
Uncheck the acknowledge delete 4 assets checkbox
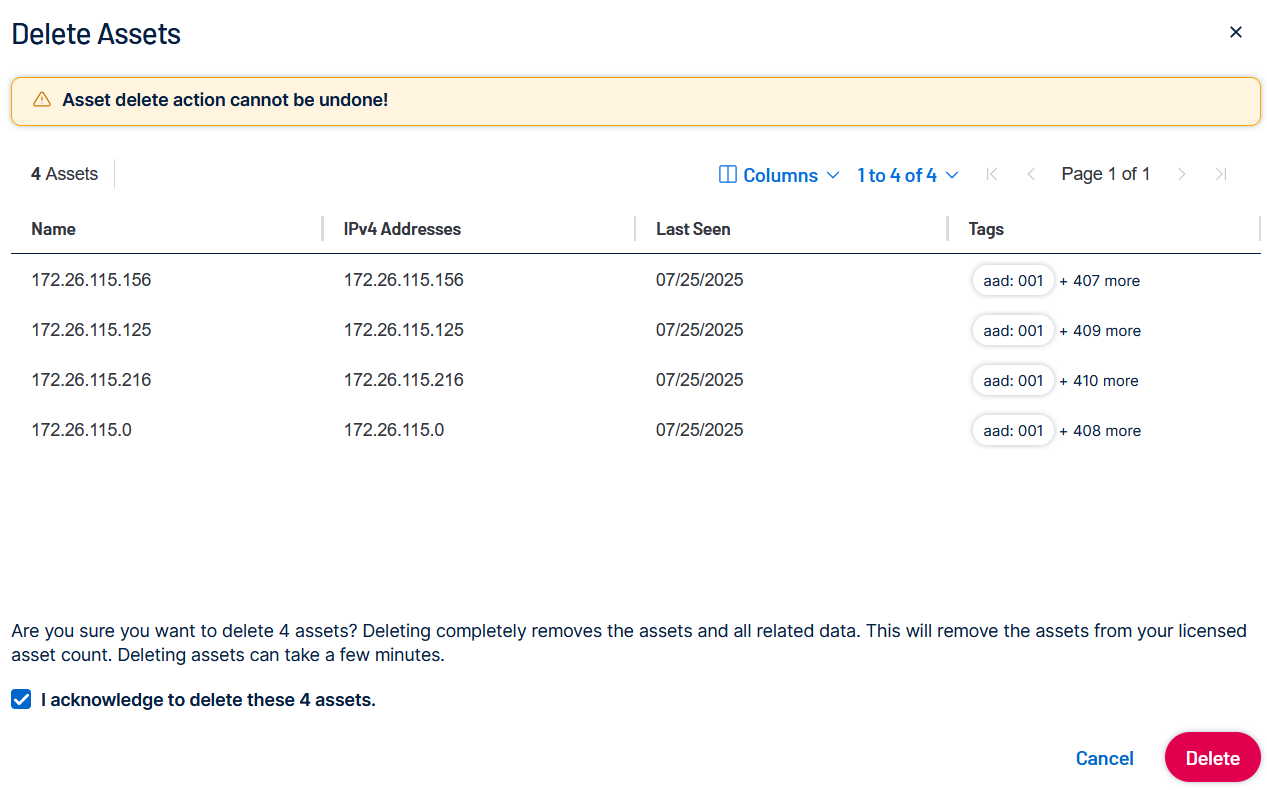tap(21, 700)
